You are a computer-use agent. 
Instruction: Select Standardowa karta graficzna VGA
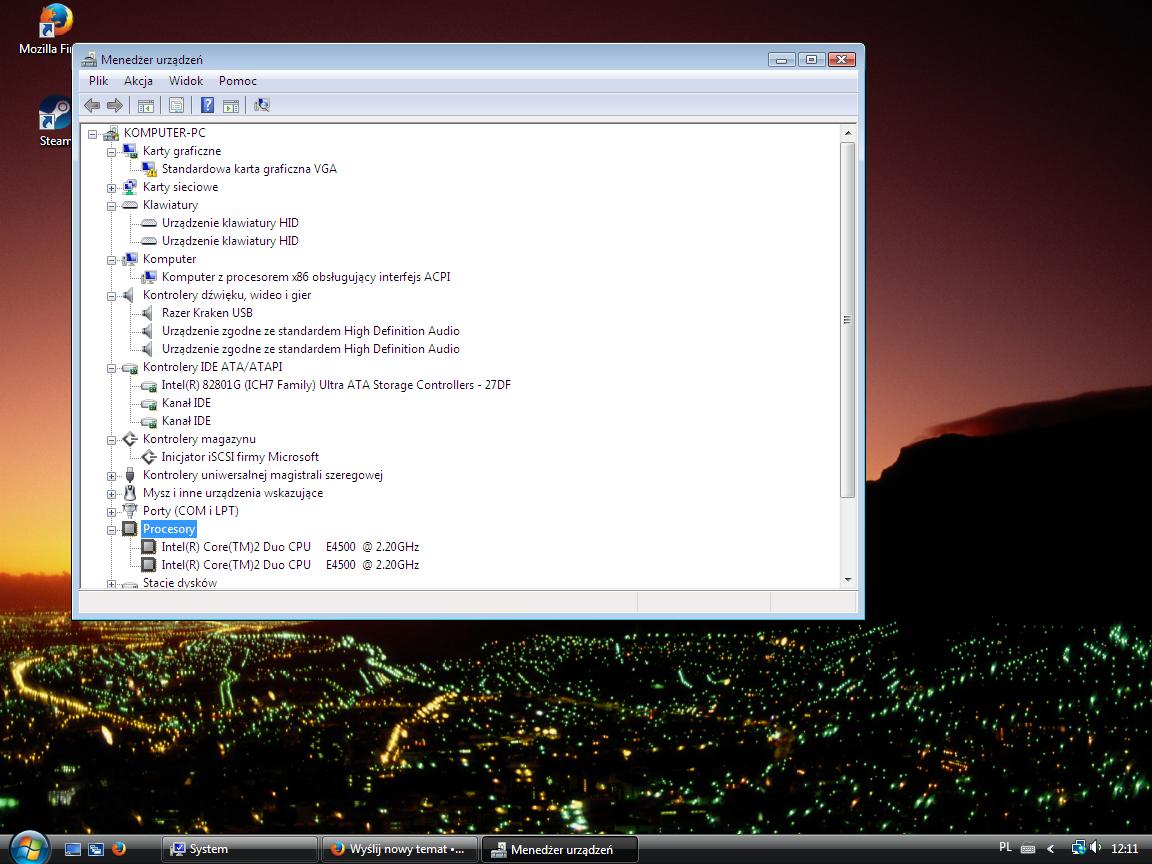tap(249, 169)
